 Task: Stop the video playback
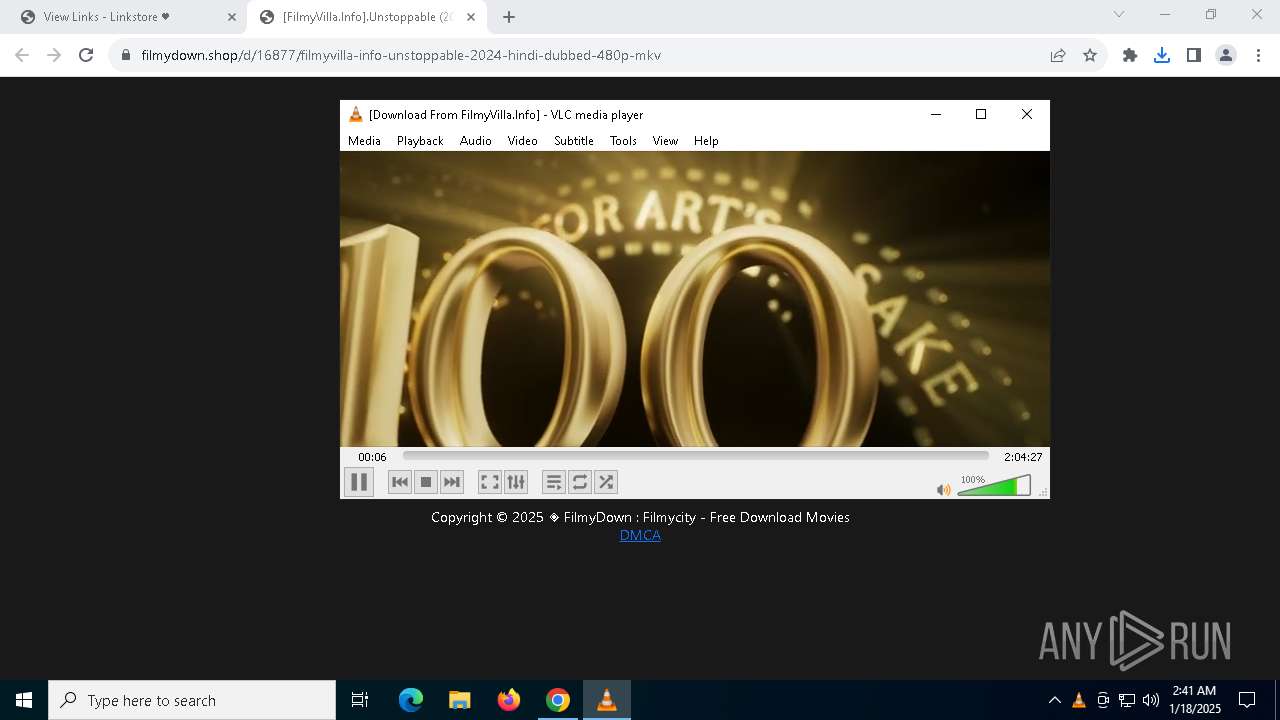pyautogui.click(x=426, y=482)
